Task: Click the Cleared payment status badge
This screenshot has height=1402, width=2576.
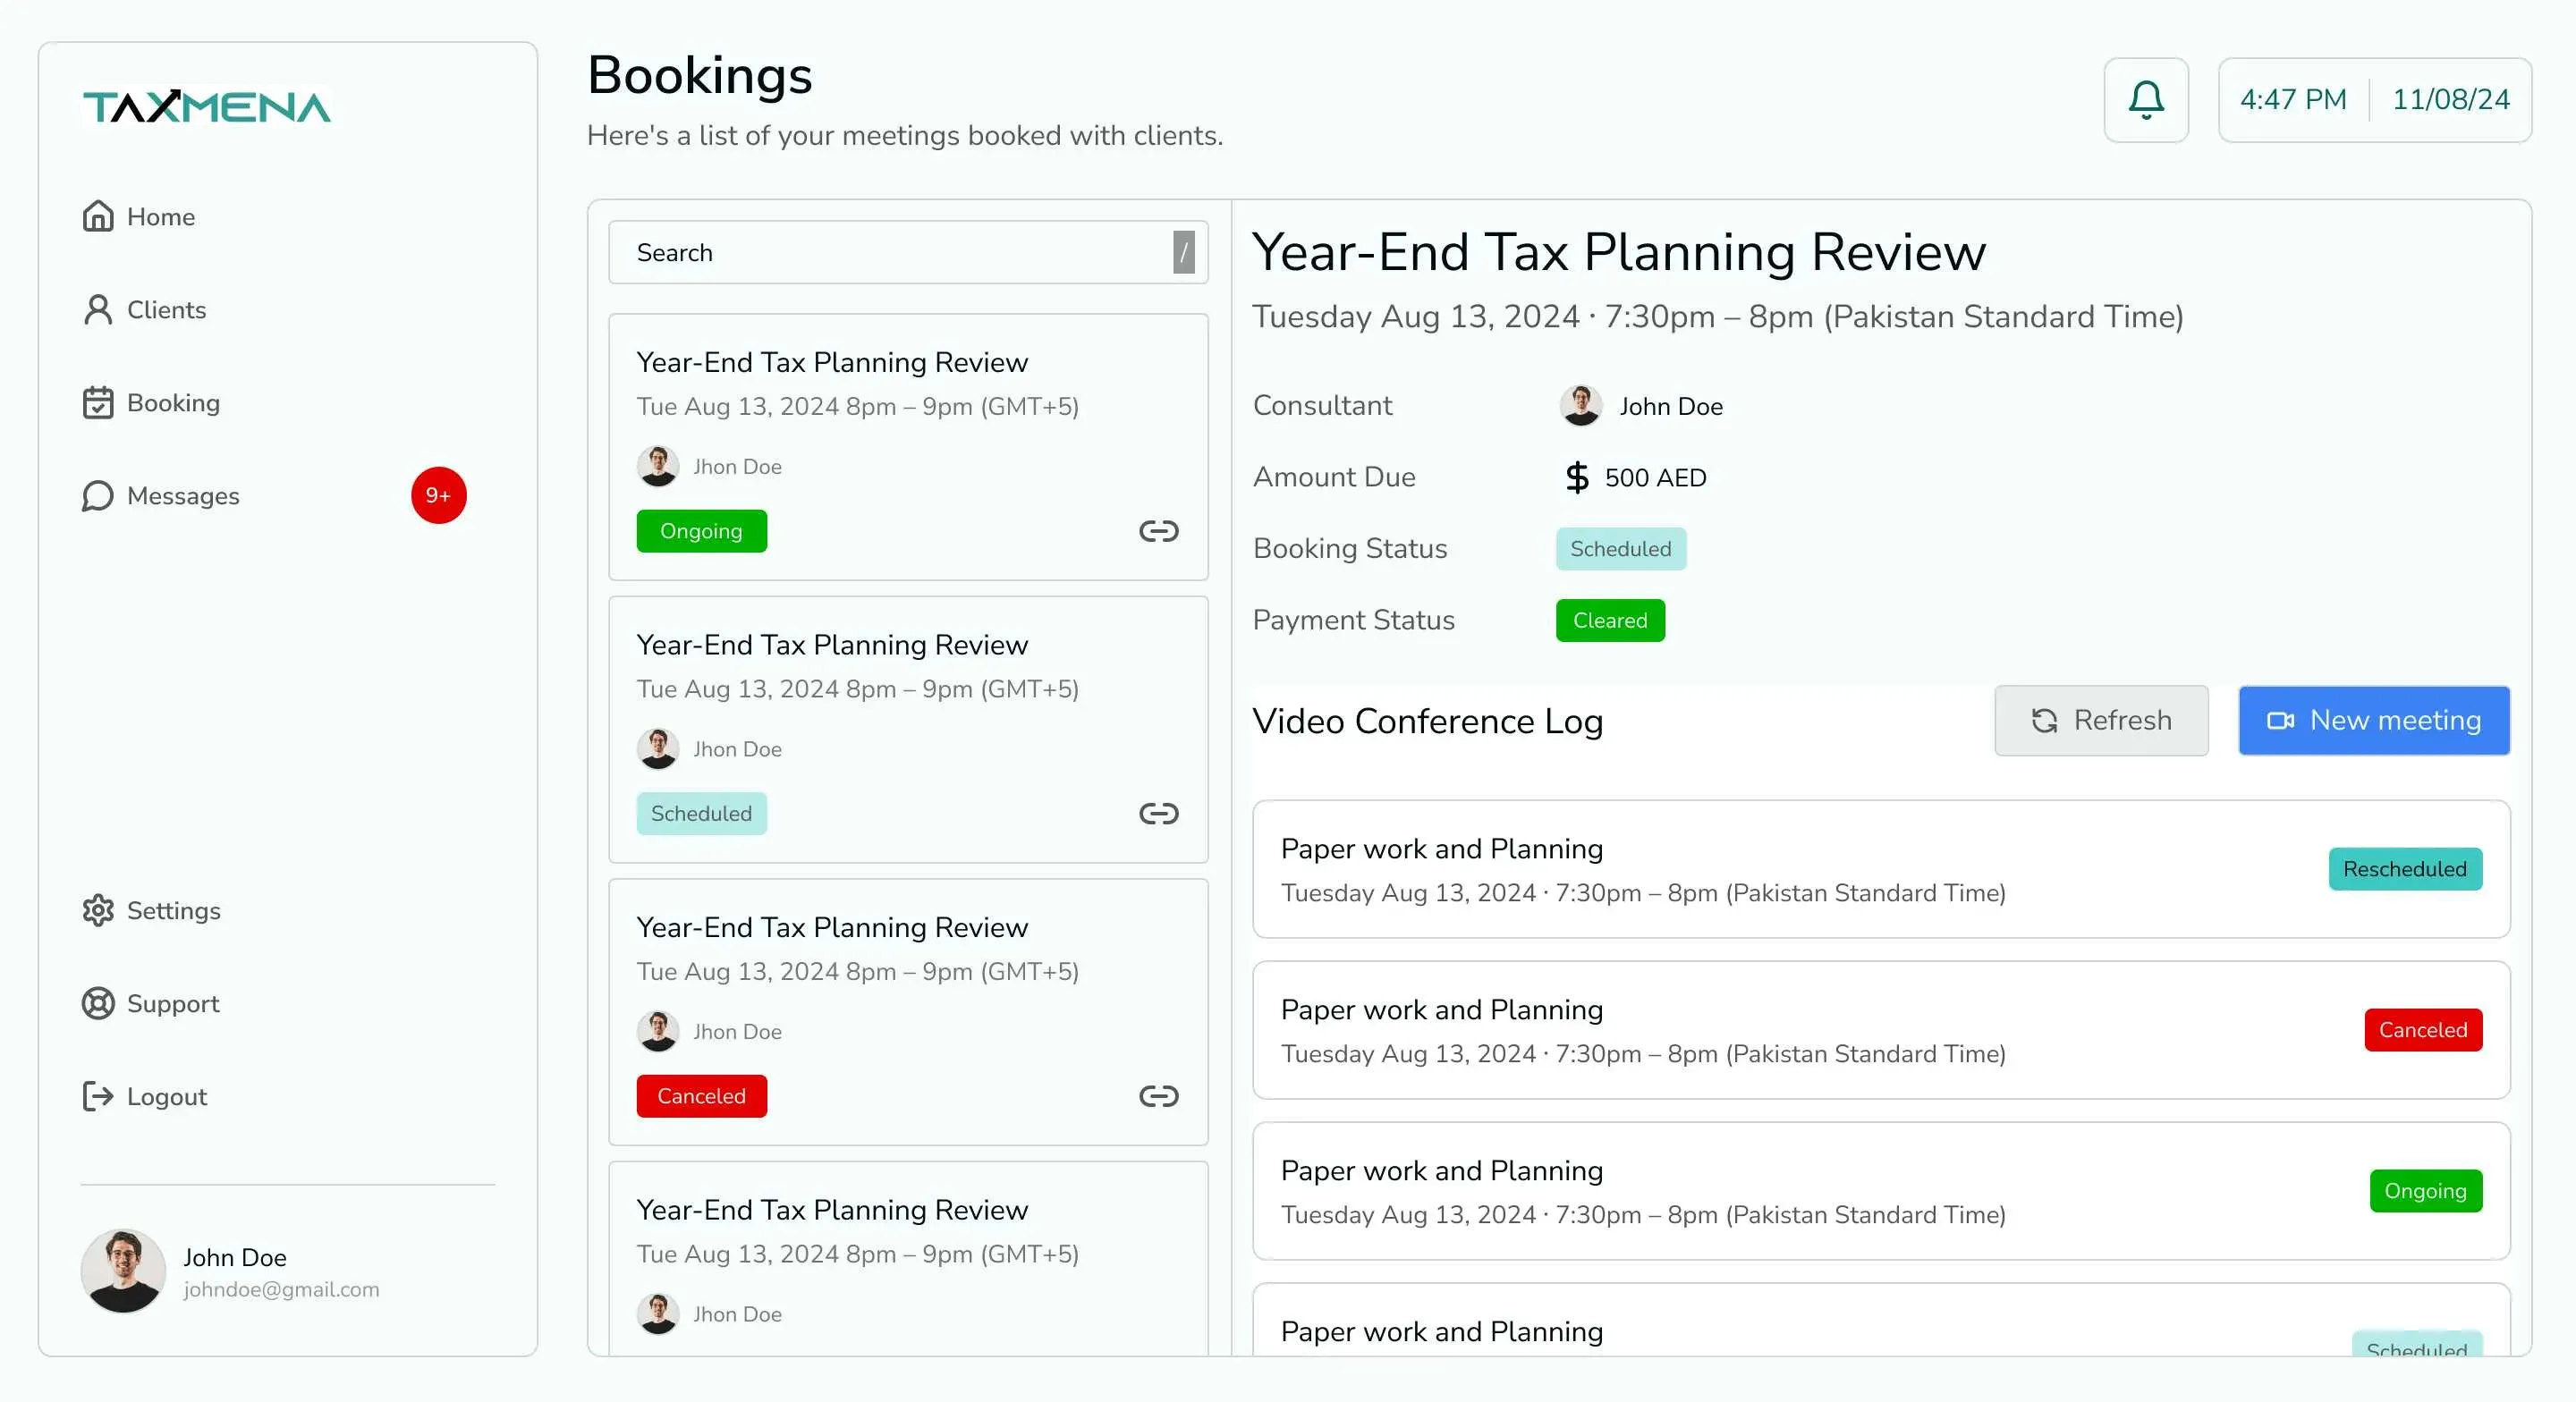Action: [1610, 620]
